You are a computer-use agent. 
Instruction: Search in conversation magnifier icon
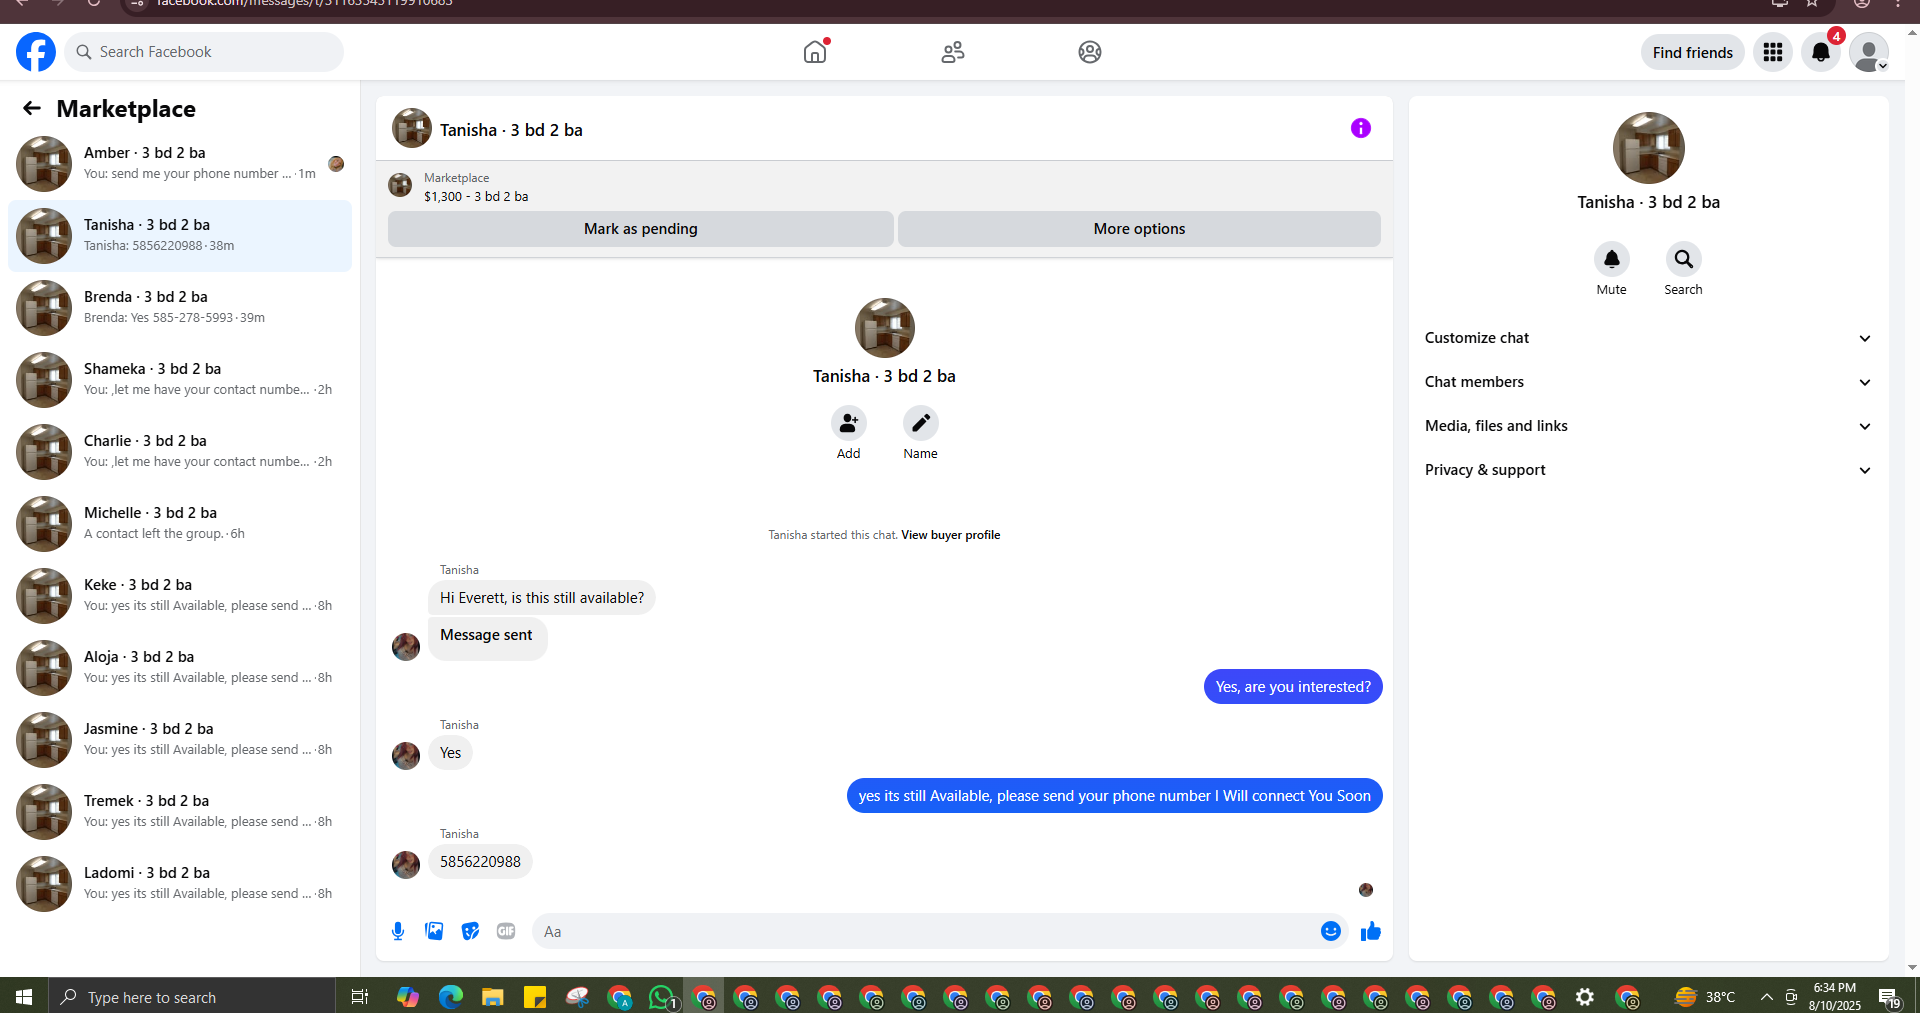1683,259
